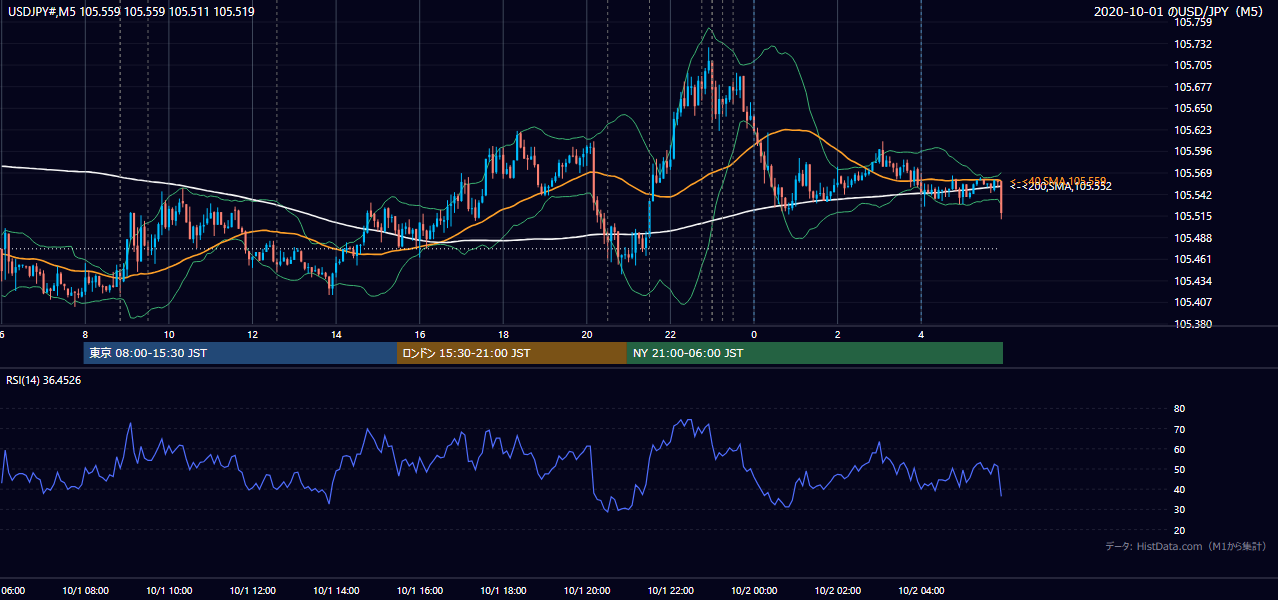Select the London 15:30-21:00 JST session bar
This screenshot has width=1278, height=600.
[512, 353]
